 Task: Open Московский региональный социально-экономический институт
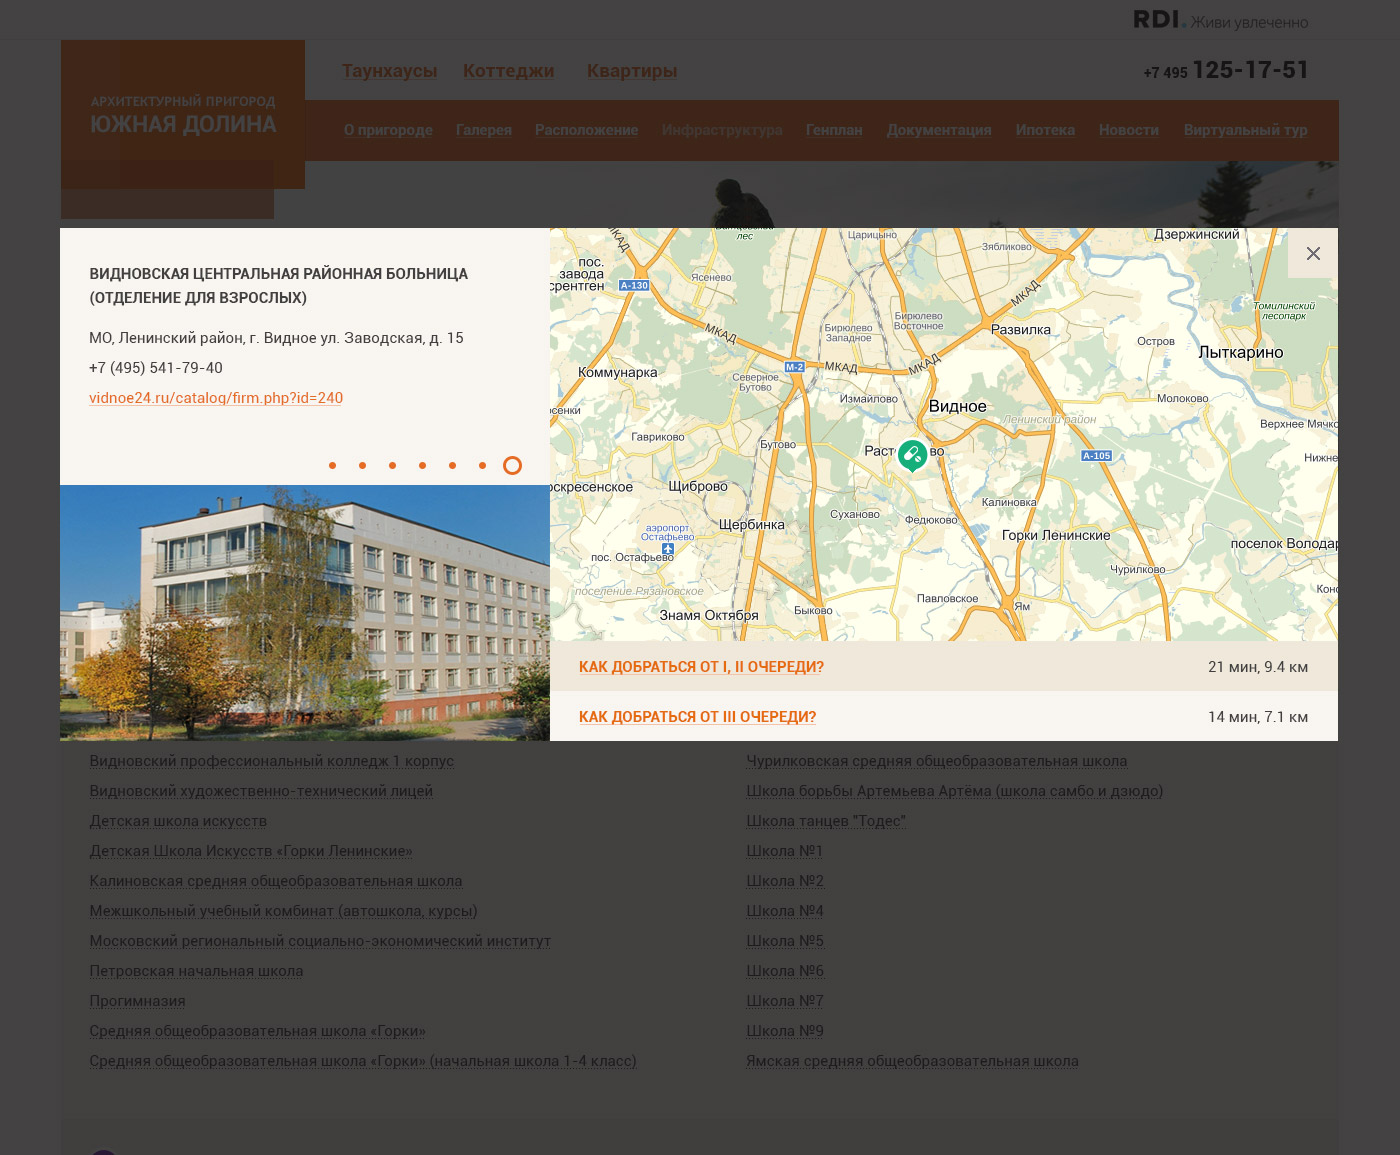pyautogui.click(x=320, y=941)
